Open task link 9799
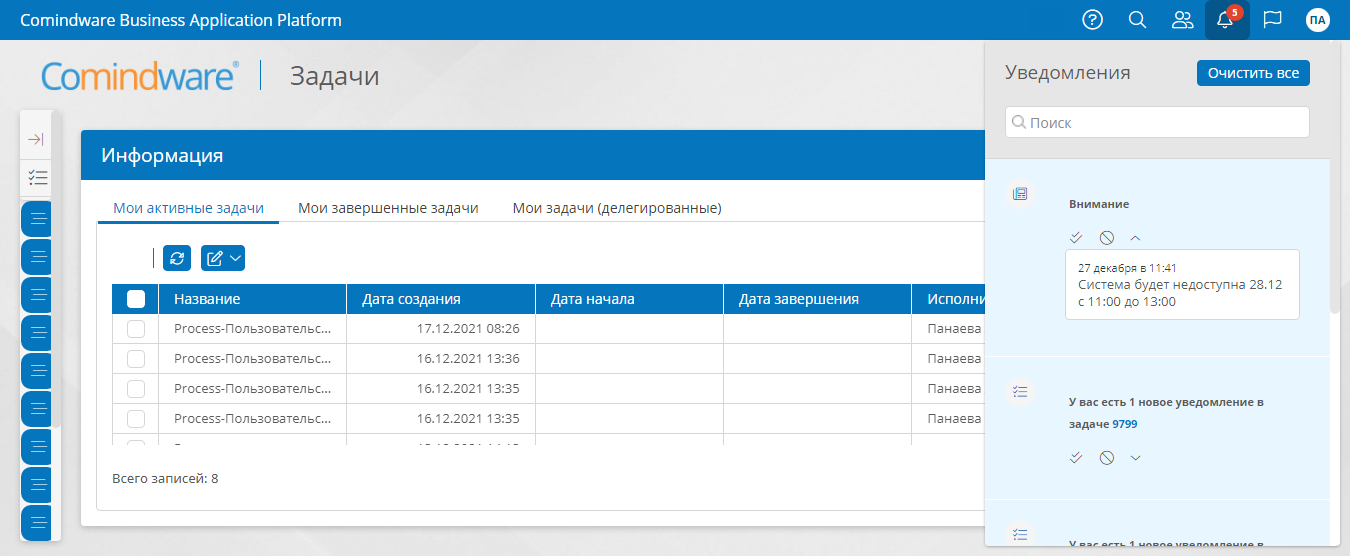The height and width of the screenshot is (556, 1350). click(x=1124, y=424)
